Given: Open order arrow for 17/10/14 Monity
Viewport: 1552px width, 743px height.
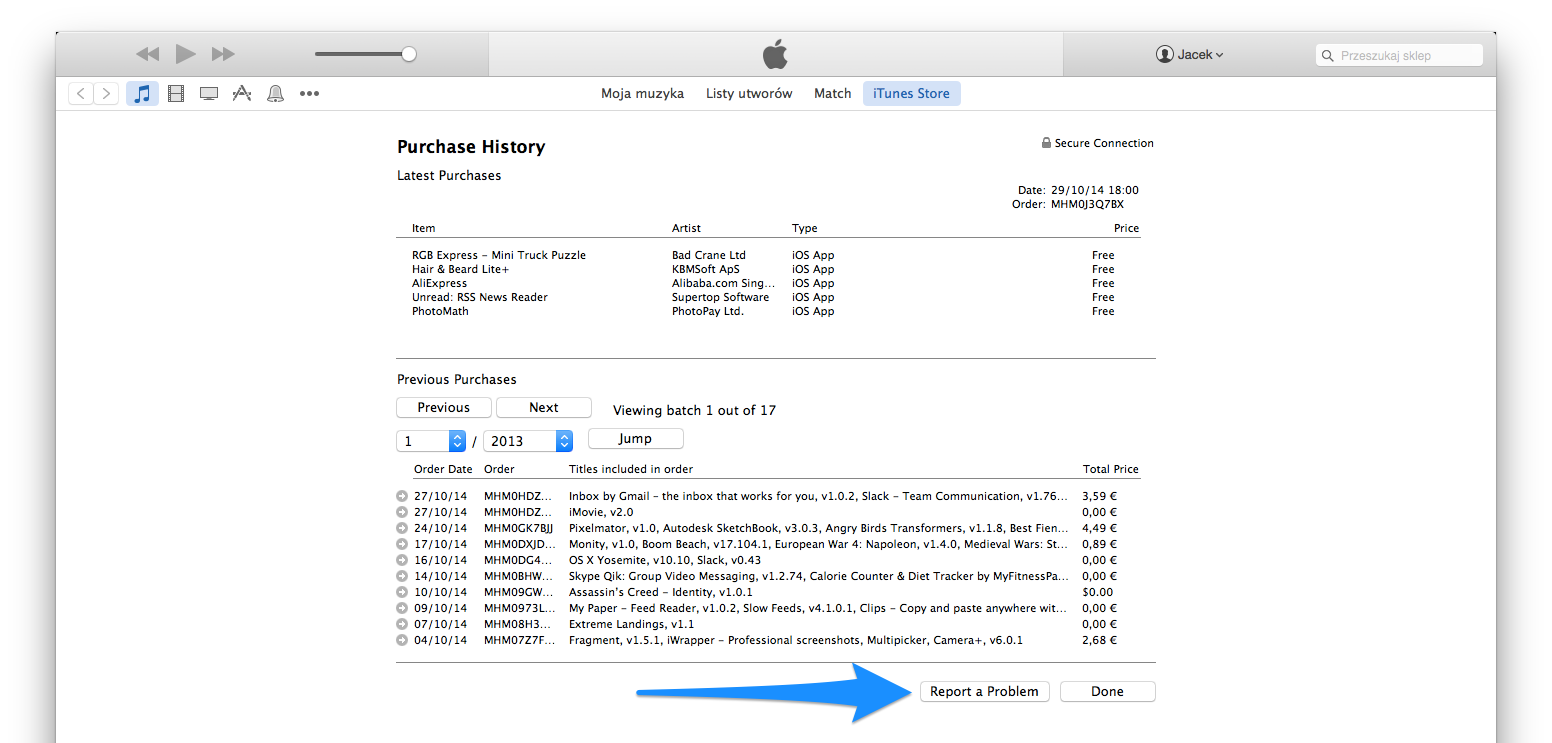Looking at the screenshot, I should [402, 544].
